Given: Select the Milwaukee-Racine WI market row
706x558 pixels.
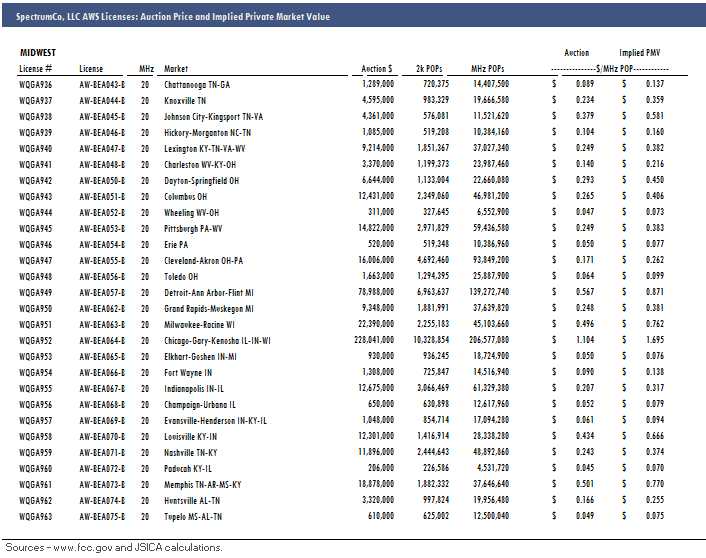Looking at the screenshot, I should point(201,324).
